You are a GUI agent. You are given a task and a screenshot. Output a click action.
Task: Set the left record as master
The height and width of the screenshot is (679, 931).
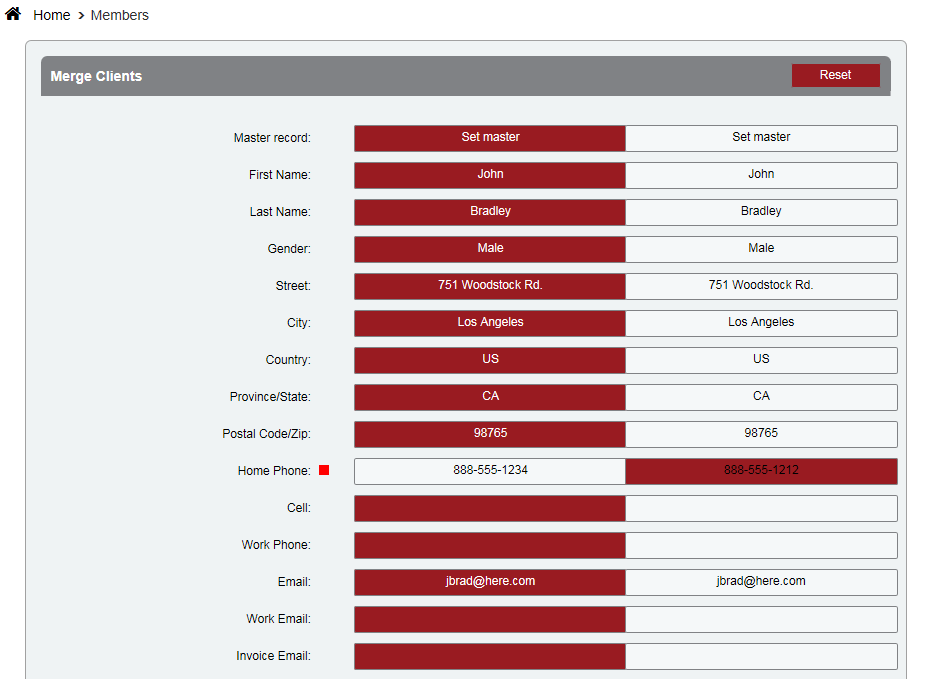pos(490,138)
